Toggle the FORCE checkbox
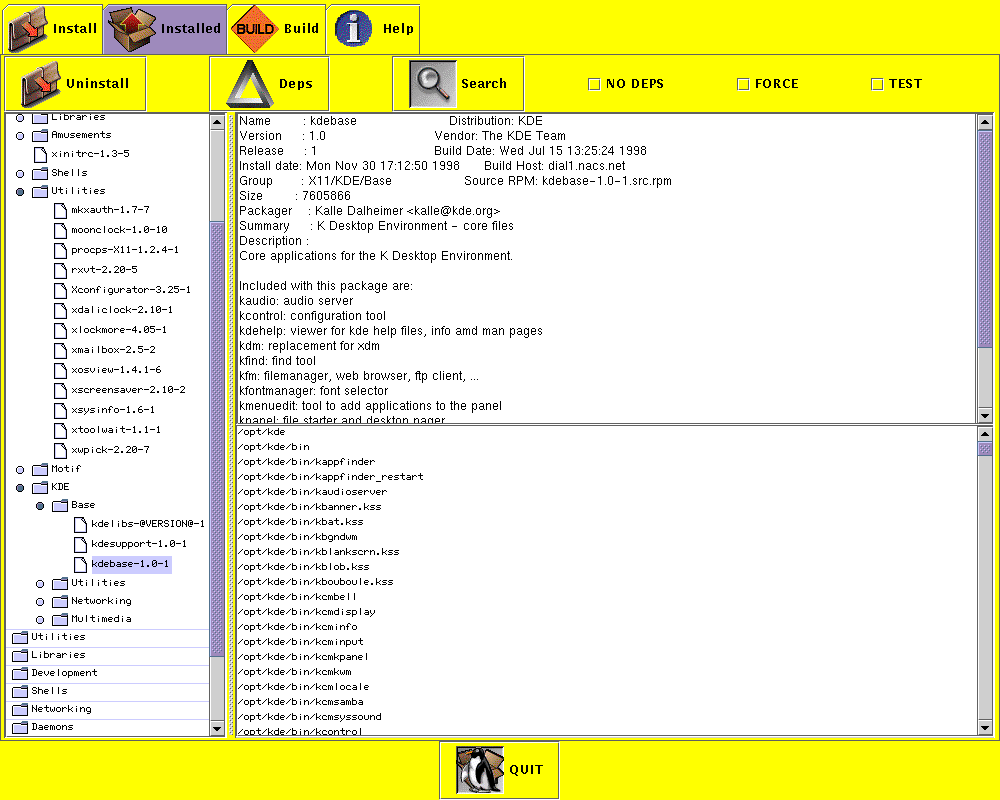 743,84
